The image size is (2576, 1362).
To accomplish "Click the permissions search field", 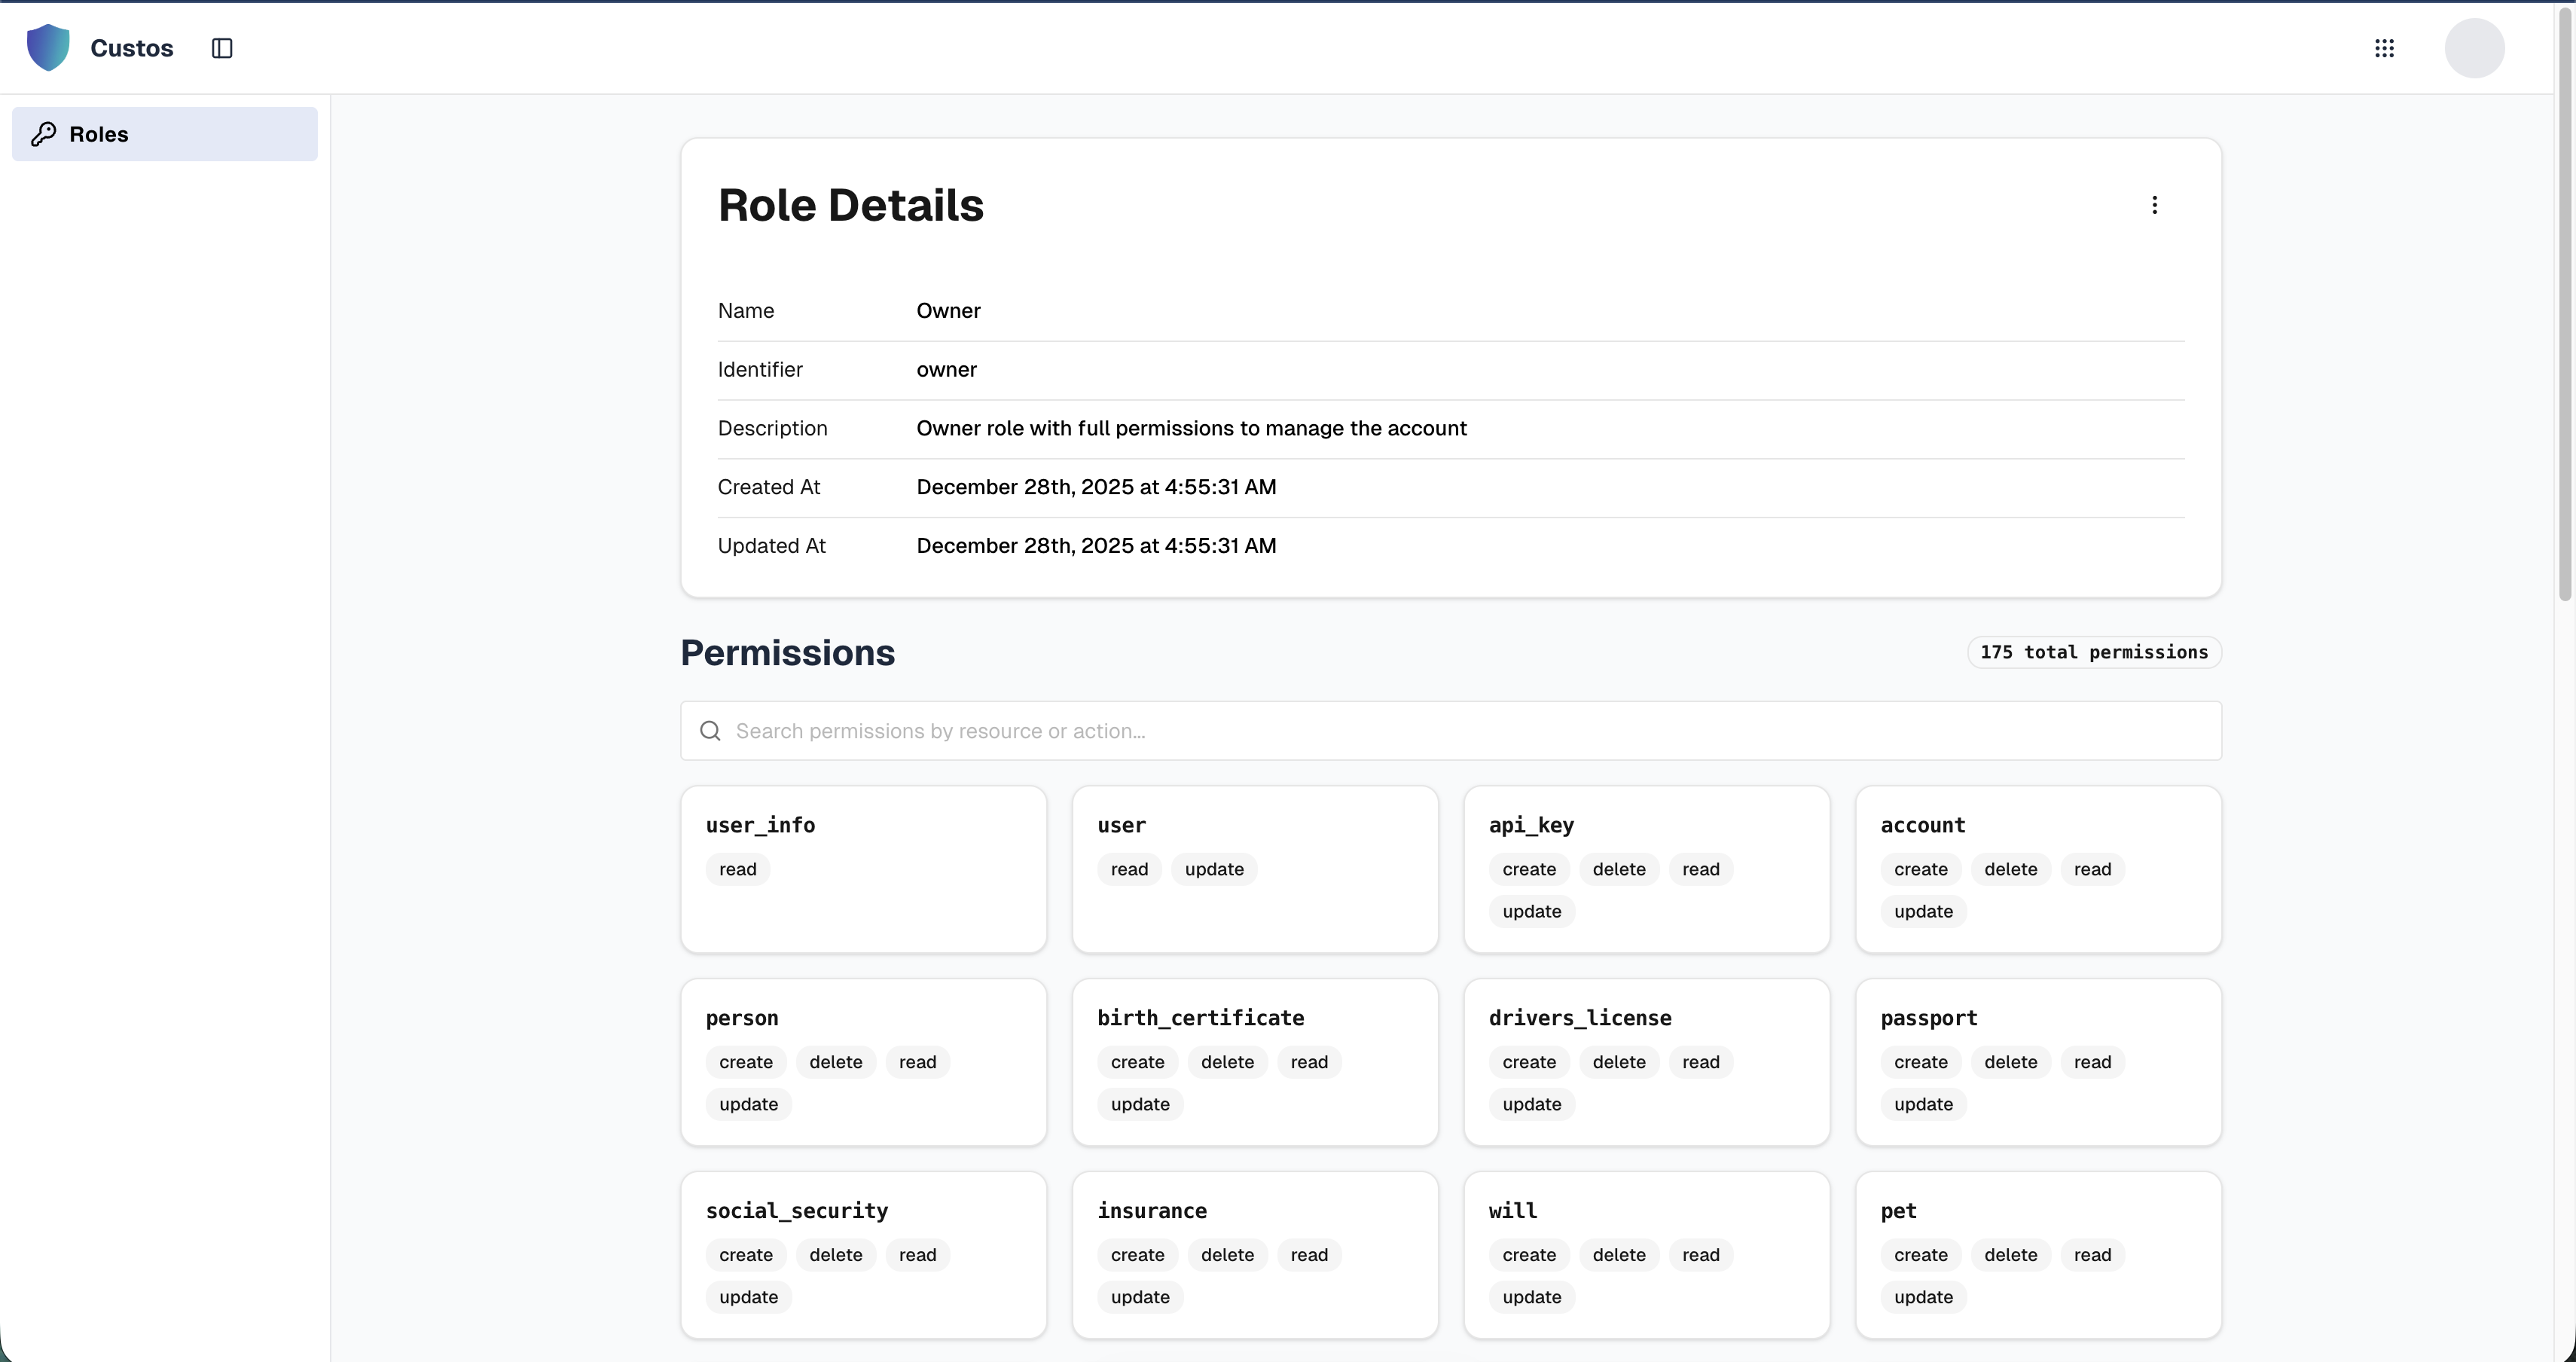I will click(x=1450, y=731).
